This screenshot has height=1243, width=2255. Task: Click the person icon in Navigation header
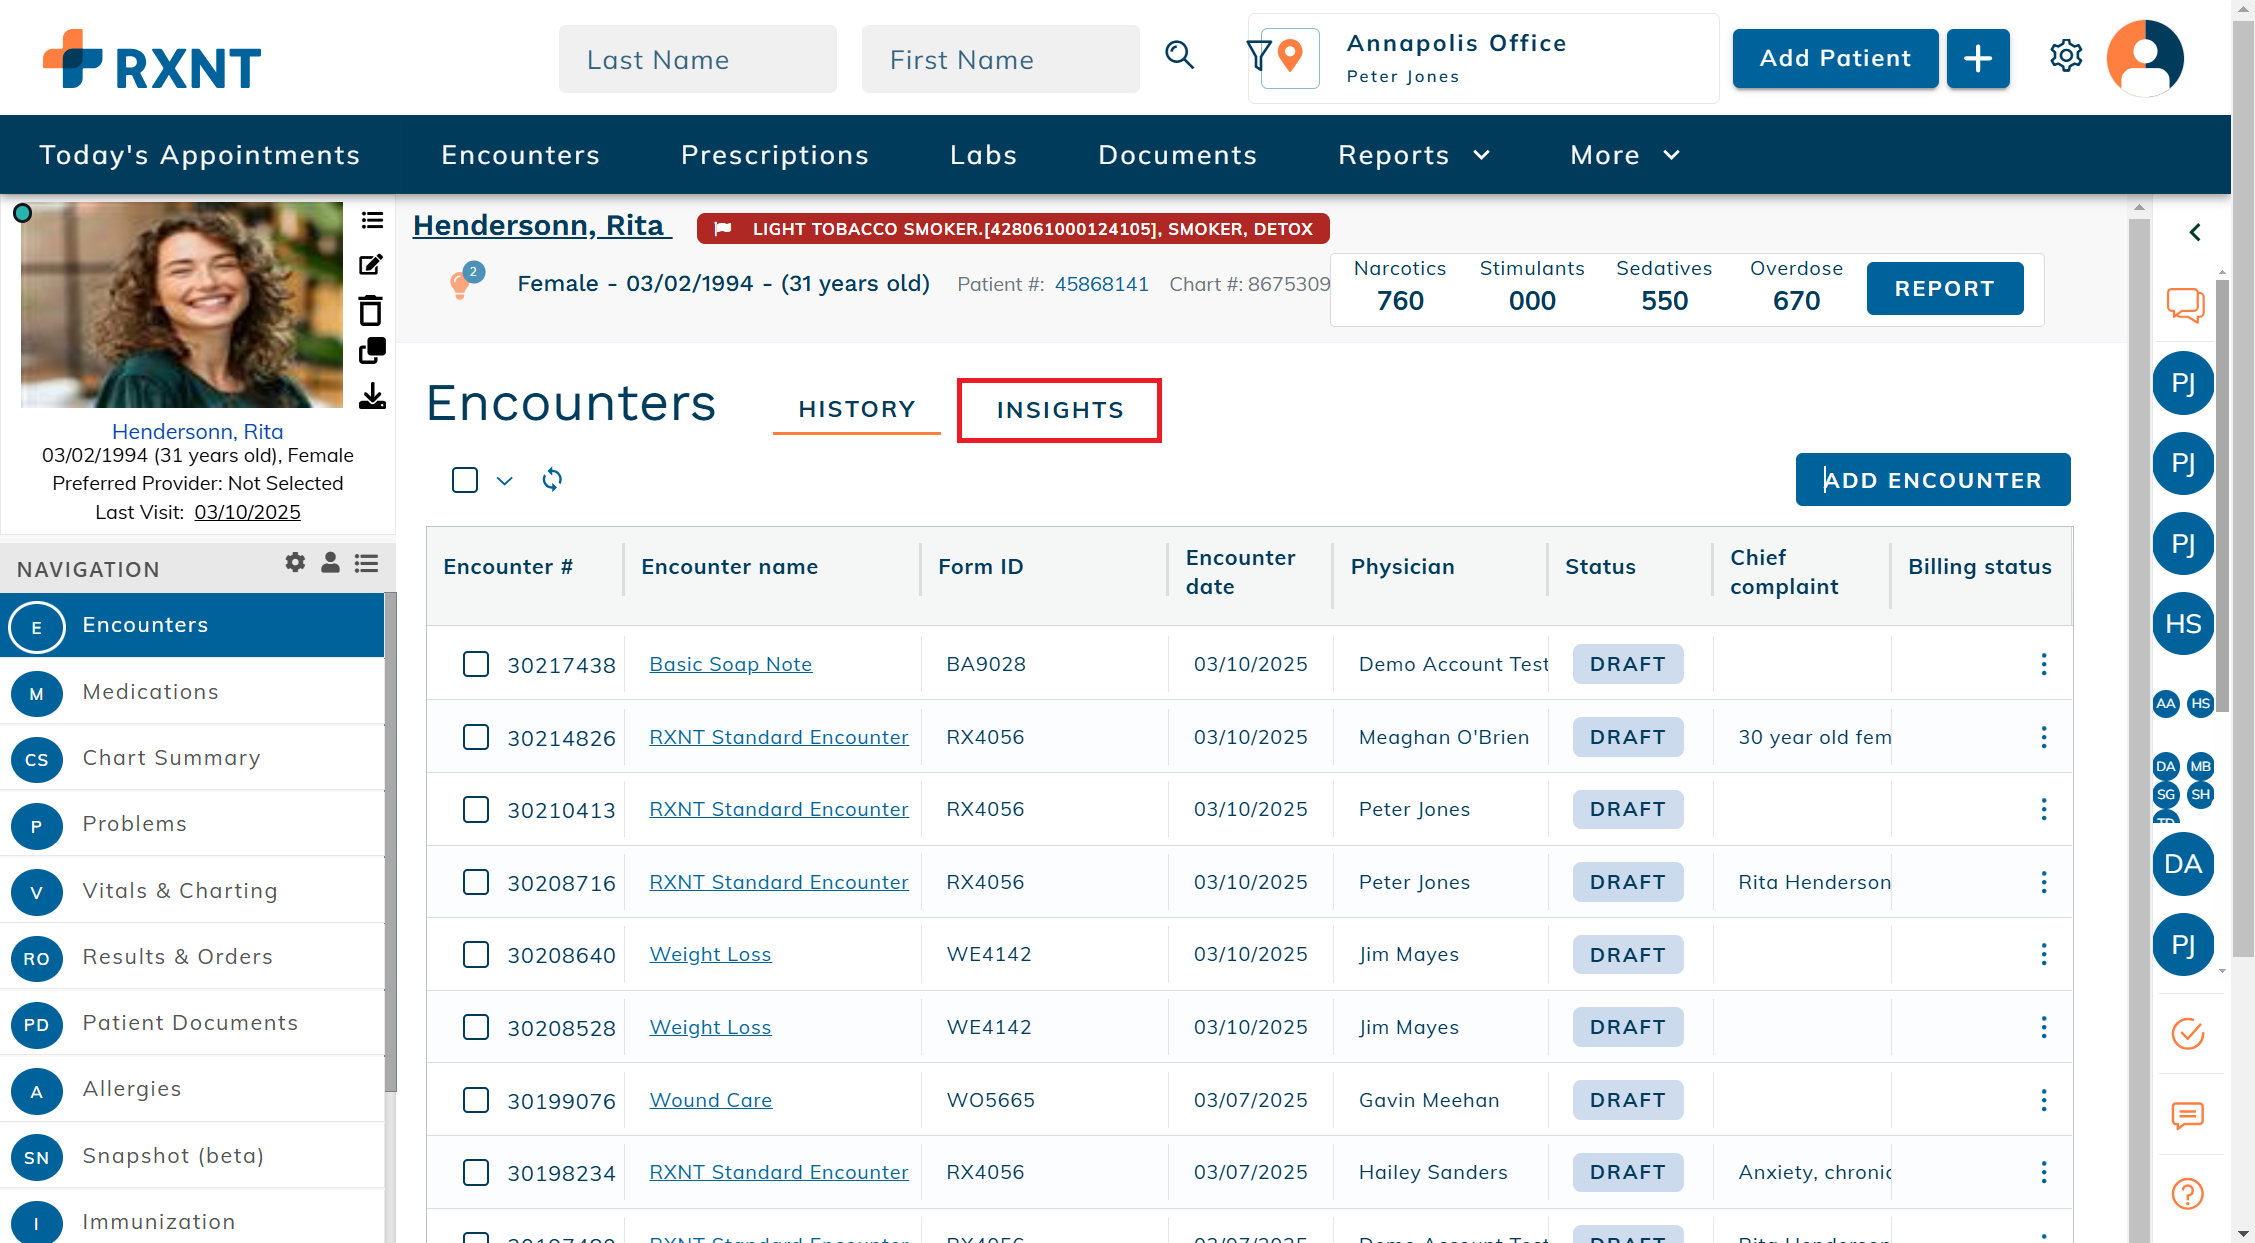[x=330, y=562]
